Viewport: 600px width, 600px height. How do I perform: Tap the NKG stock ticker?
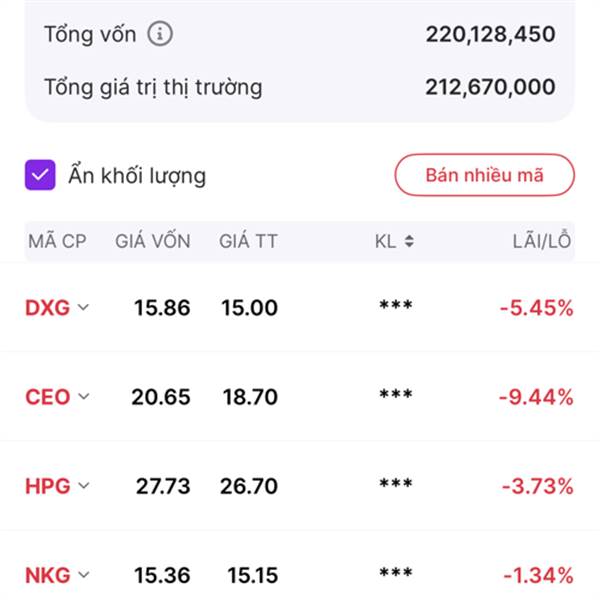click(47, 575)
